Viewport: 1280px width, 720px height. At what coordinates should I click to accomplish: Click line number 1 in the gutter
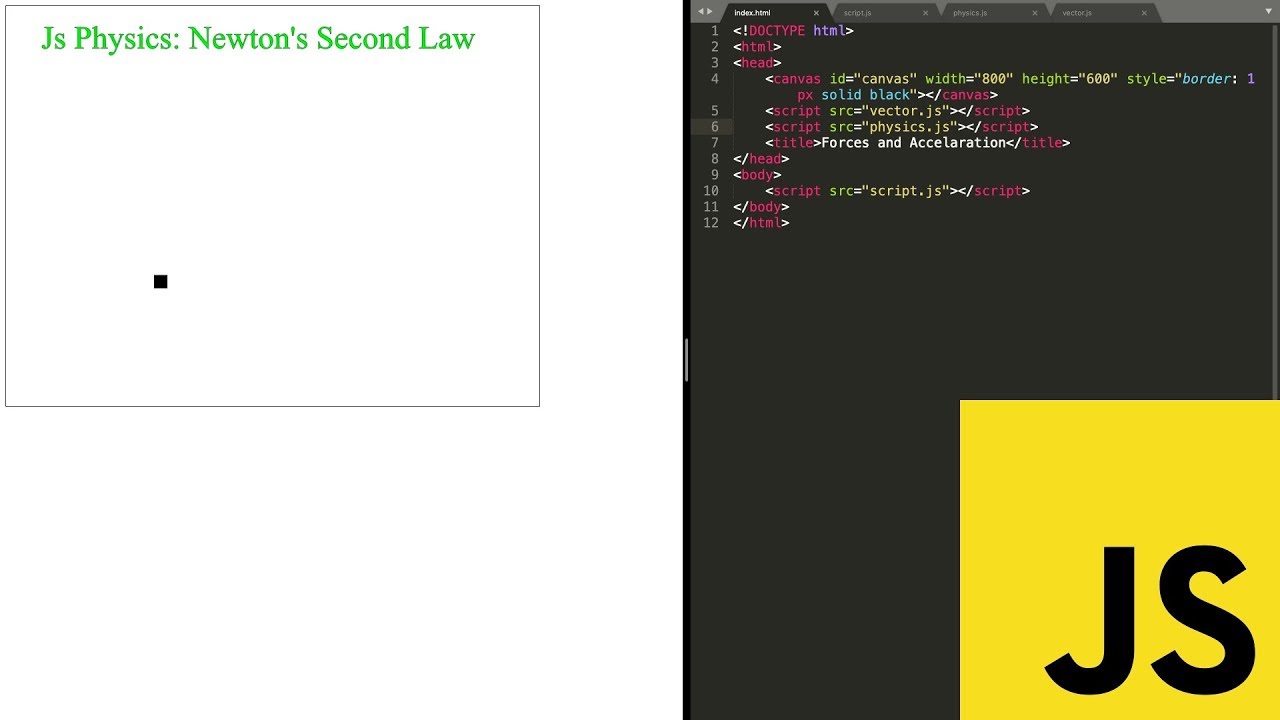click(714, 31)
